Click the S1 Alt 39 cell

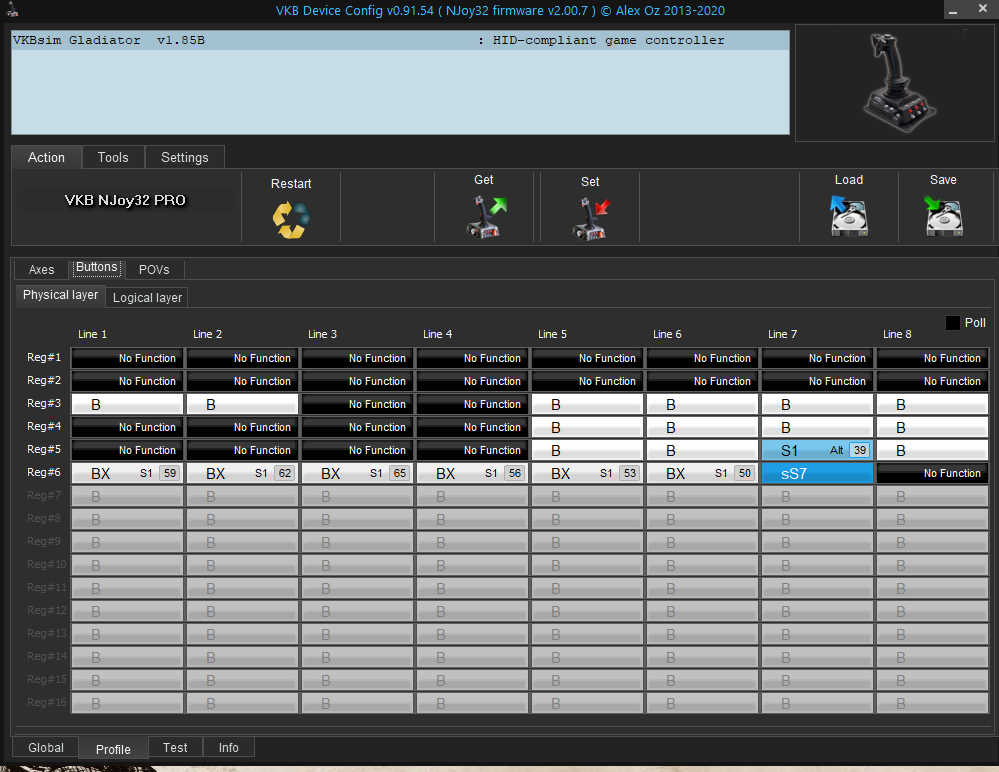pyautogui.click(x=817, y=450)
